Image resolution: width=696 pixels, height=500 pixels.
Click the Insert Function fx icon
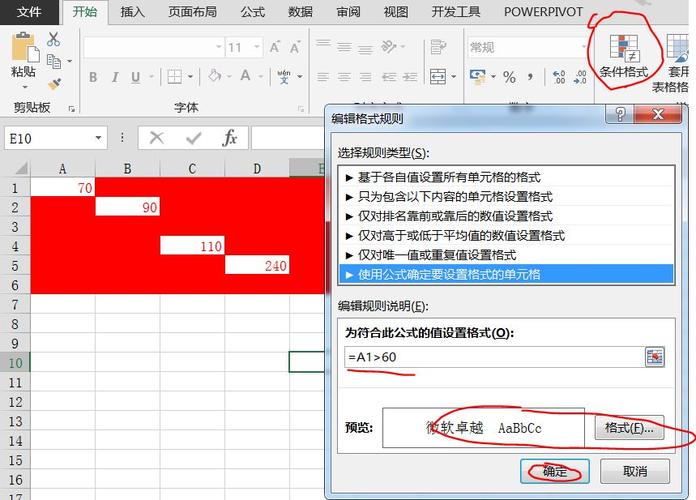tap(229, 138)
